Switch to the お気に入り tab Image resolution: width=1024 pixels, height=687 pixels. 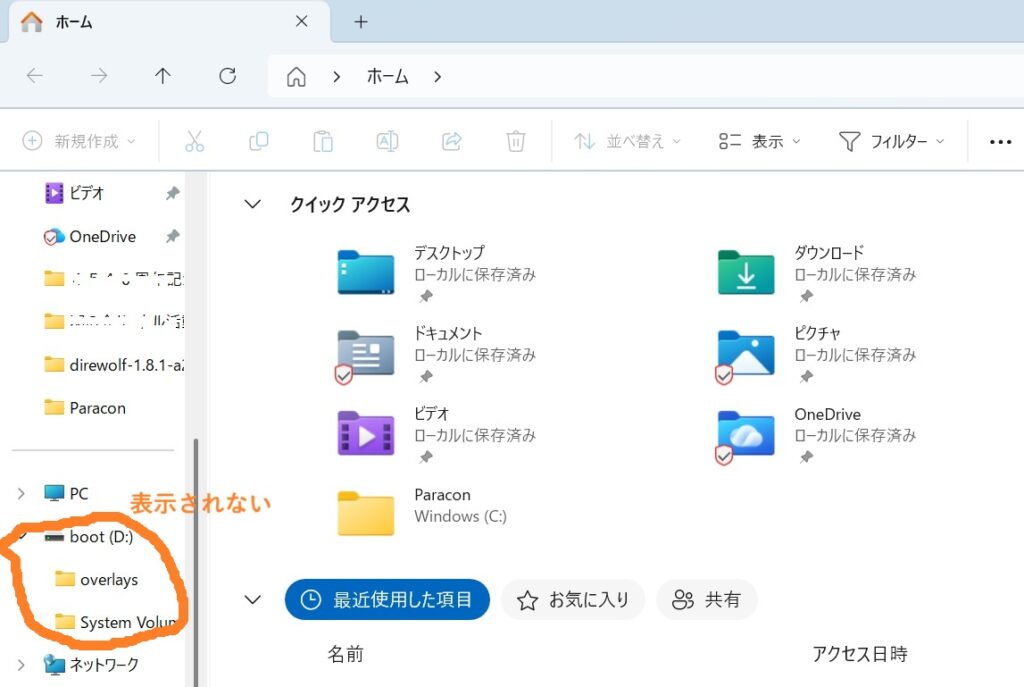[574, 600]
